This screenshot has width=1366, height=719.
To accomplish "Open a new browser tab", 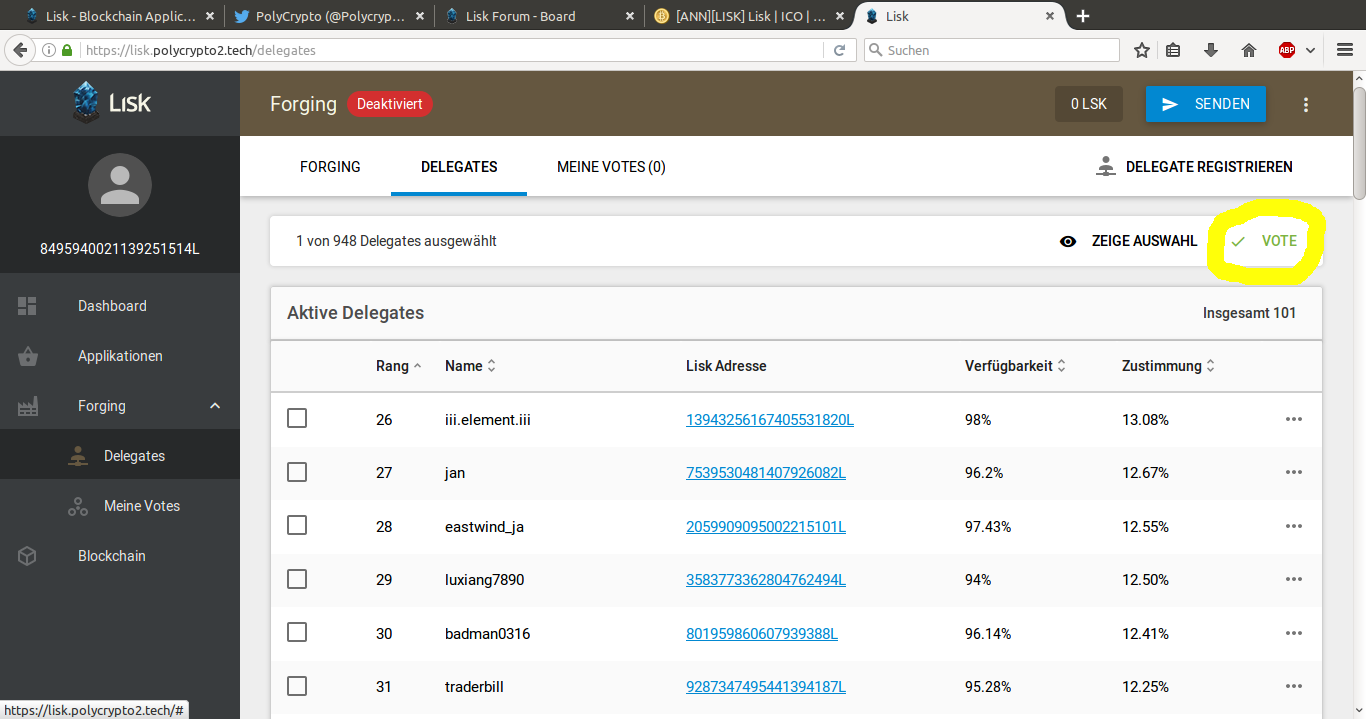I will [1083, 16].
